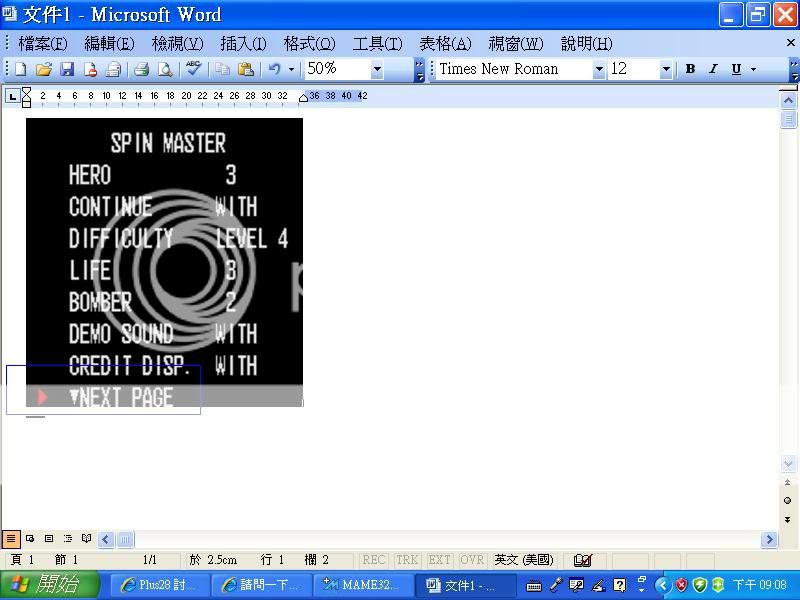This screenshot has height=600, width=800.
Task: Click the Paste clipboard icon
Action: (246, 69)
